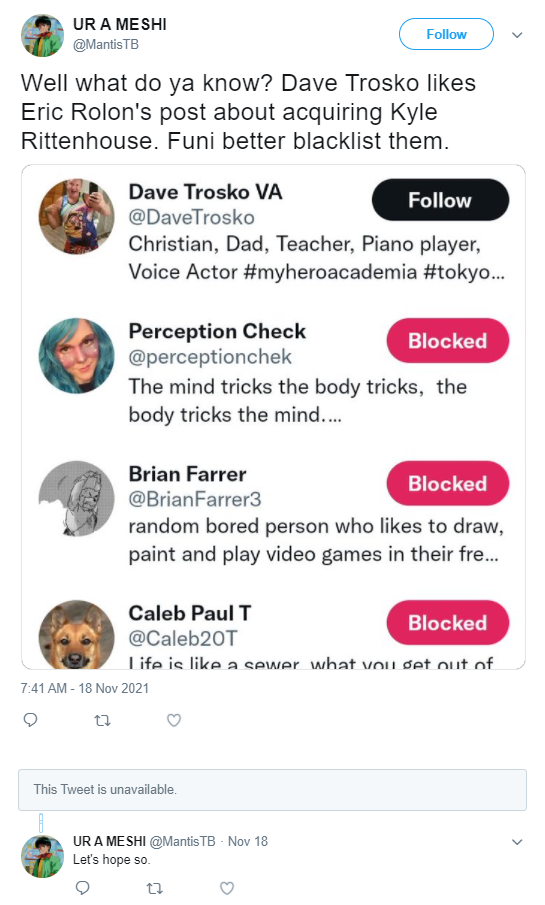This screenshot has height=905, width=545.
Task: Open UR A MESHI profile avatar at top
Action: tap(42, 35)
